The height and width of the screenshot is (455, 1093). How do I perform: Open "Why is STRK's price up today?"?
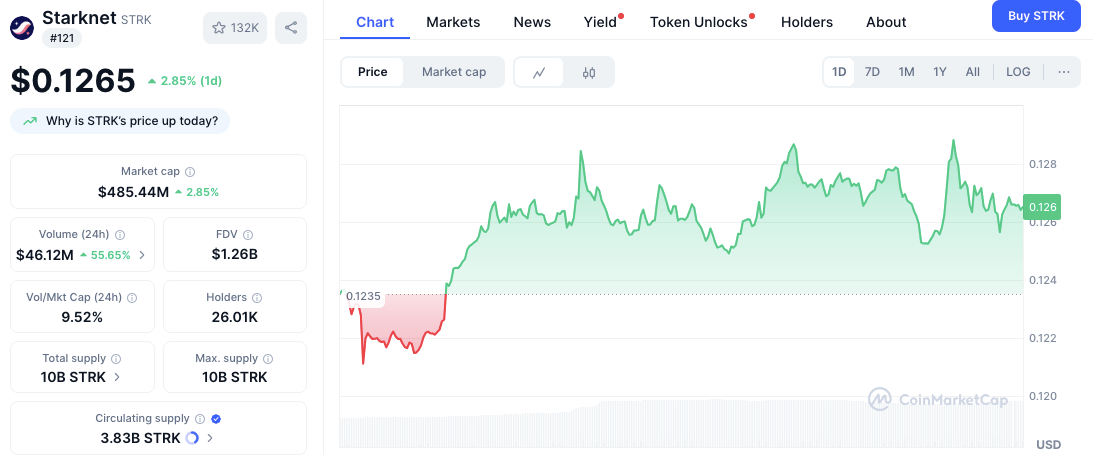tap(121, 121)
